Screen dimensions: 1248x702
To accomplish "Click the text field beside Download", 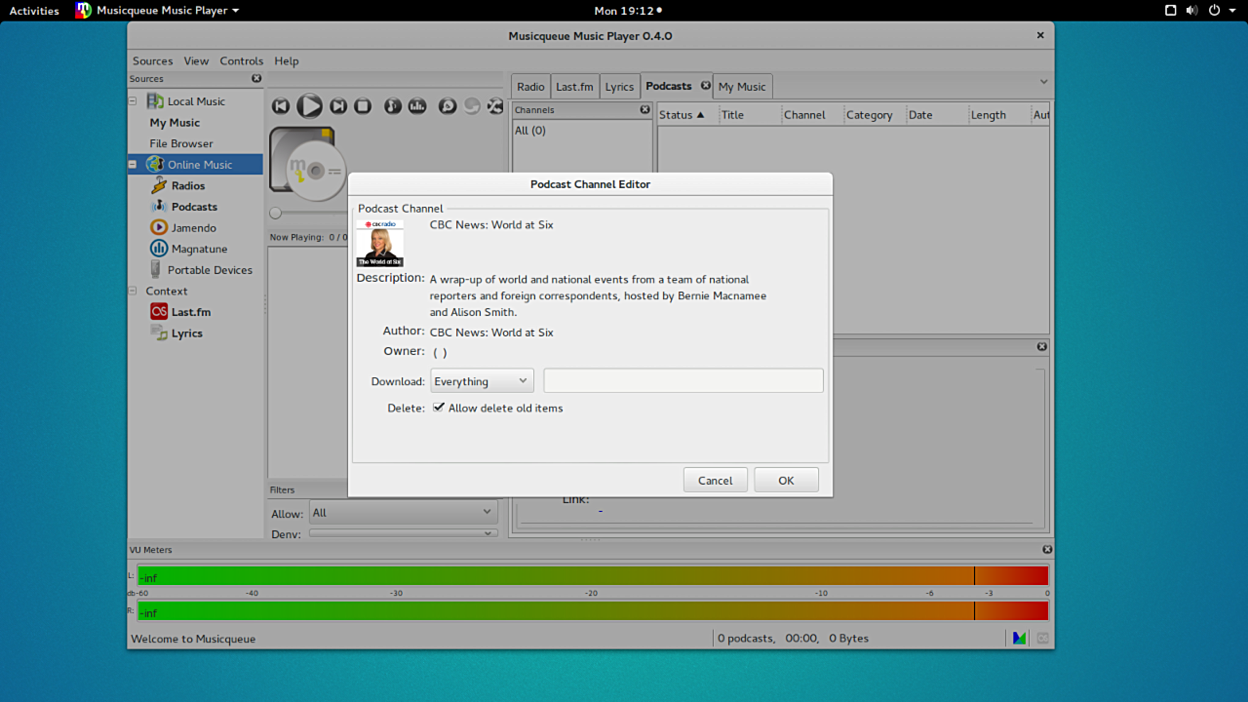I will point(683,380).
